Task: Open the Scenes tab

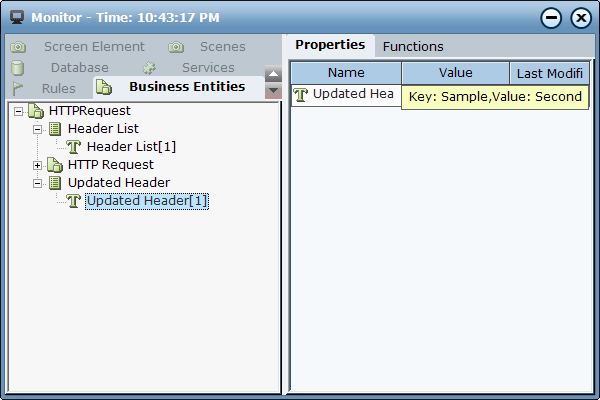Action: click(222, 47)
